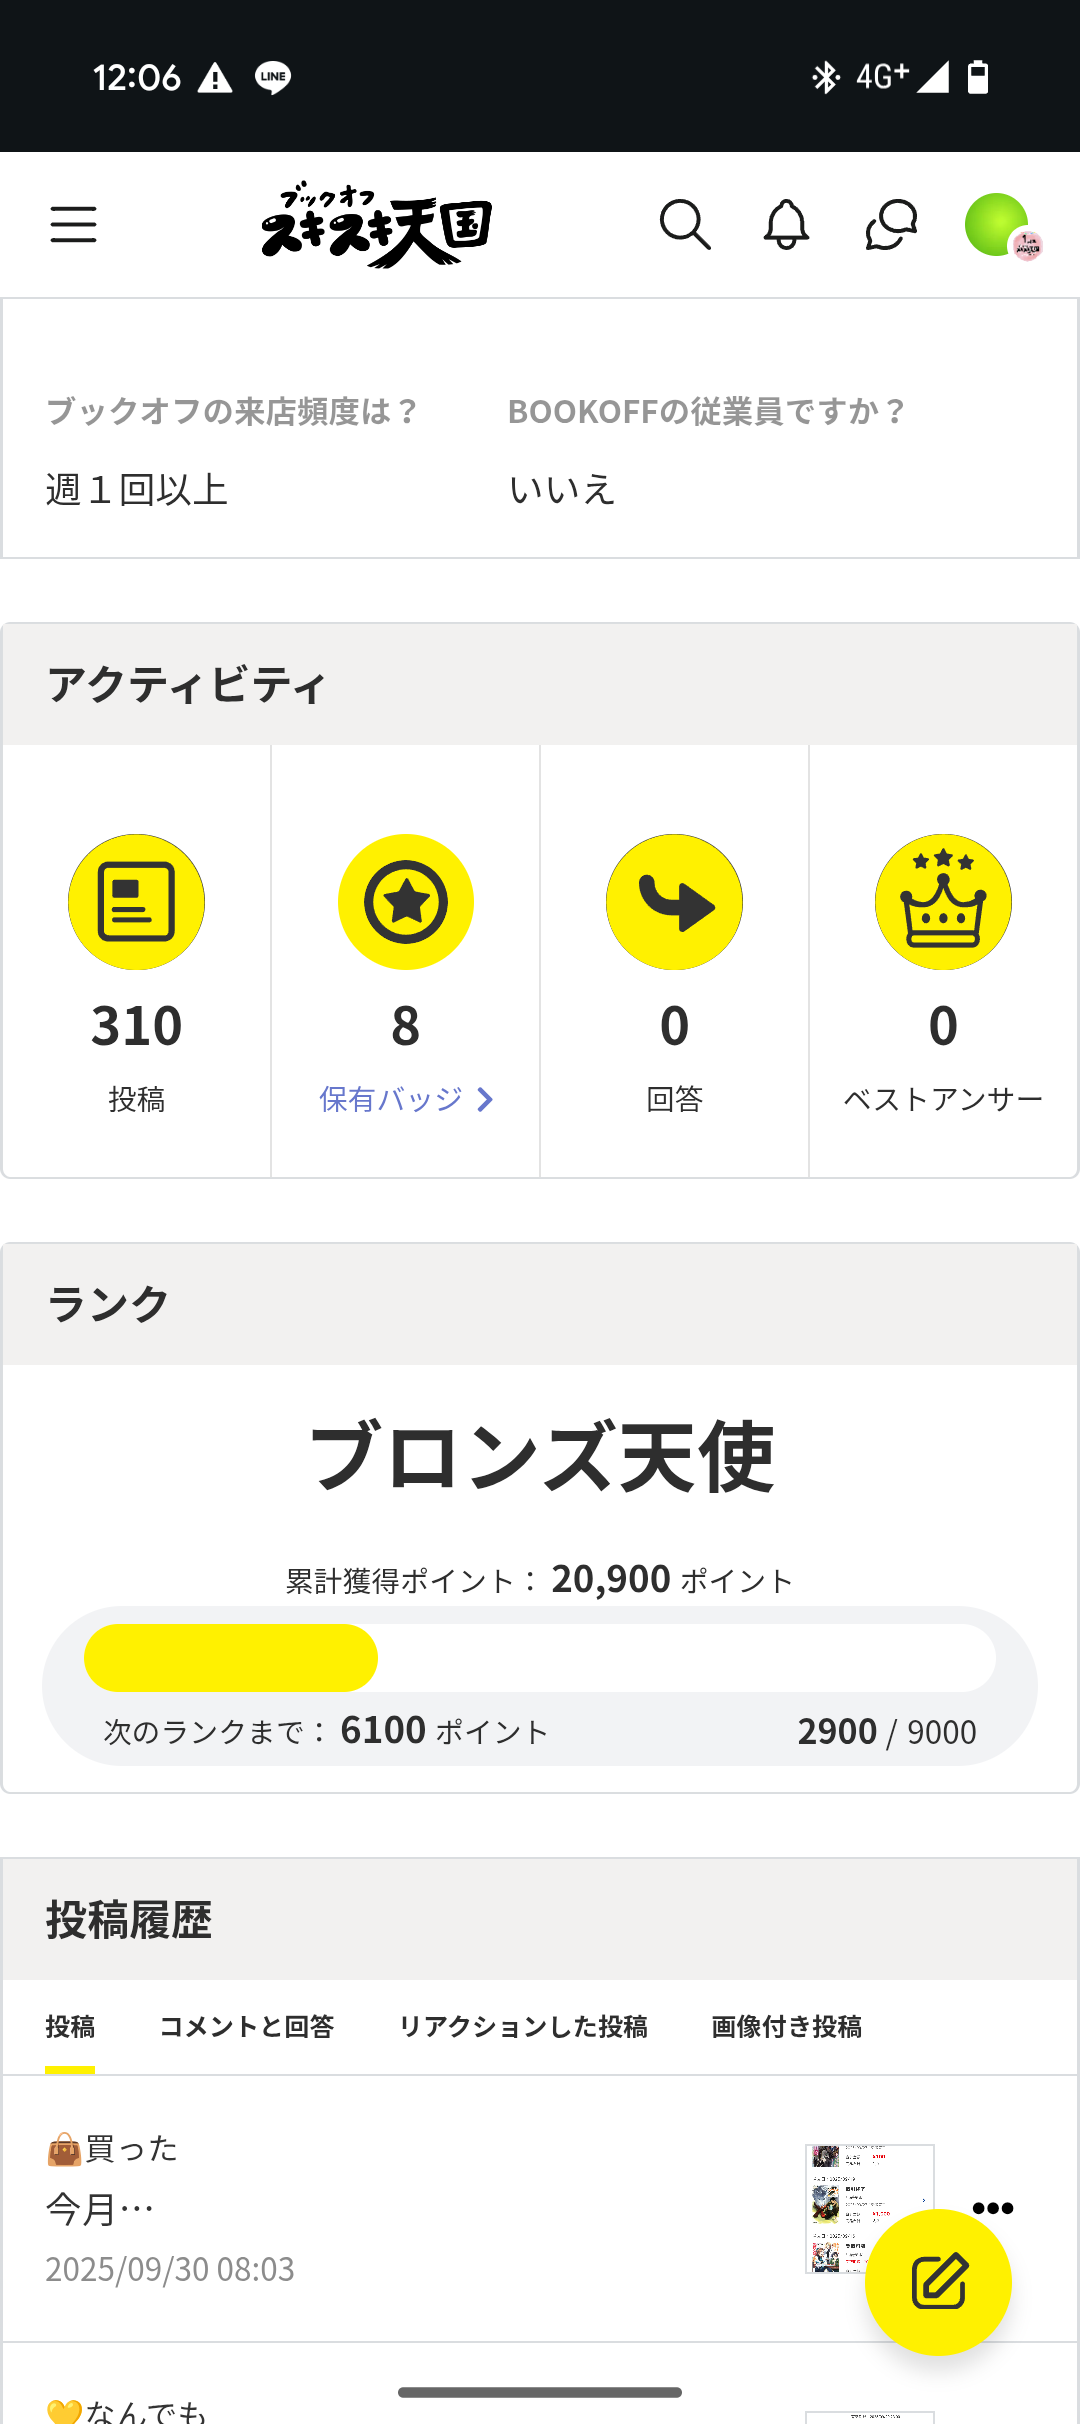
Task: Open three-dot options for 買った post
Action: (992, 2208)
